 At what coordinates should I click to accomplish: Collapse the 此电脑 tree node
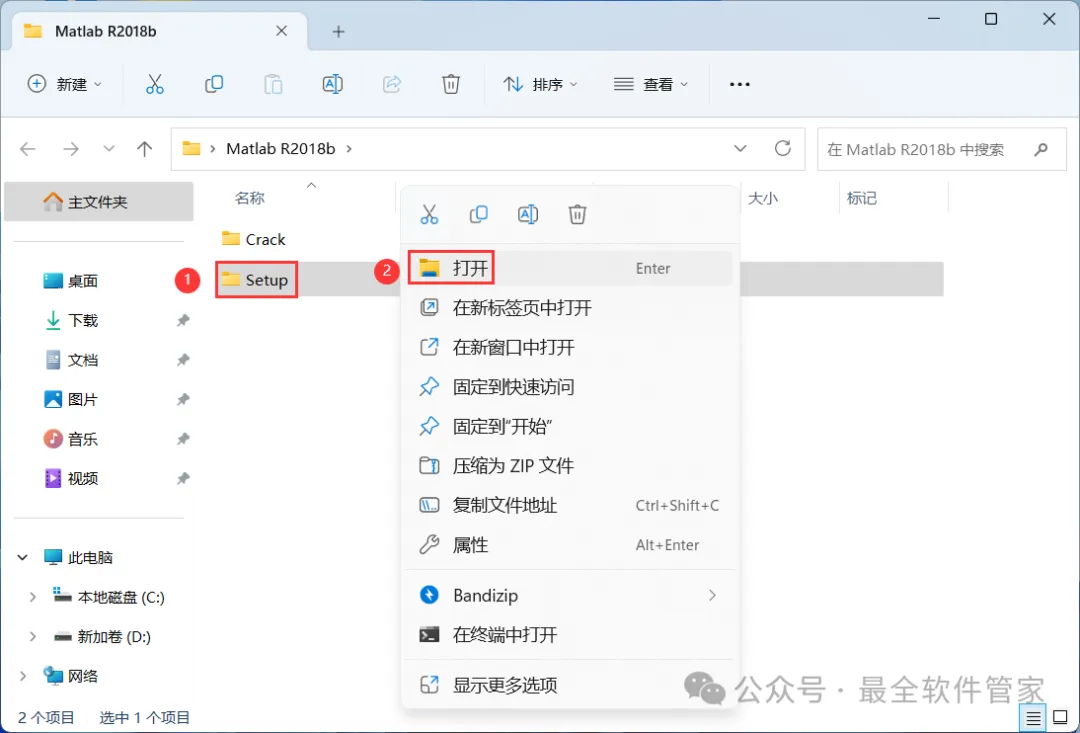23,557
